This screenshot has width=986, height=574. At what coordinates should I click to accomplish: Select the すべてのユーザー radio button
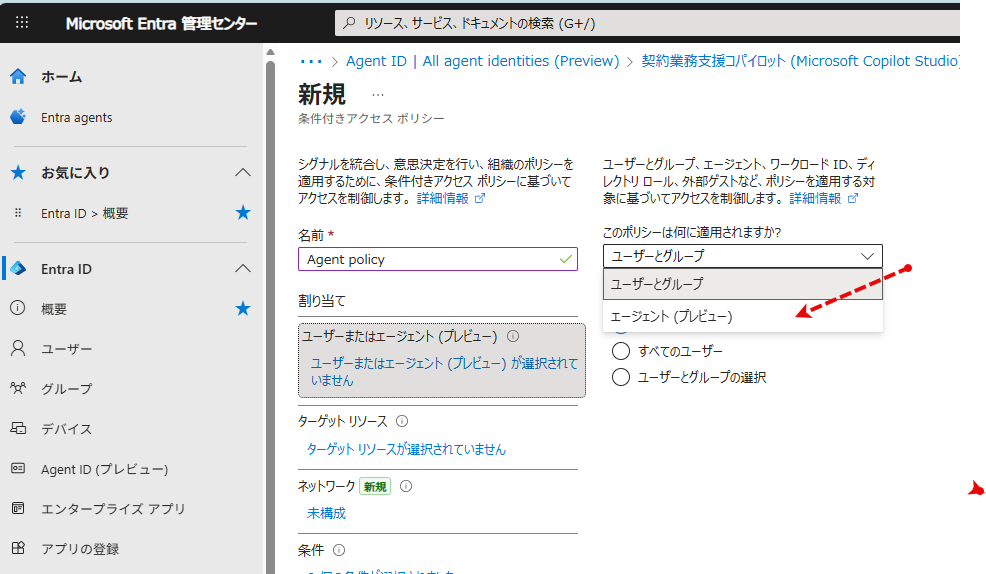621,351
